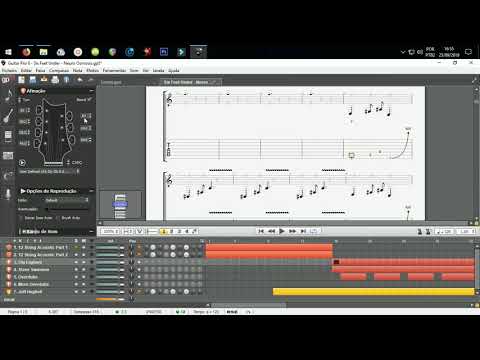Select voice 2 in the voice selector

click(171, 231)
